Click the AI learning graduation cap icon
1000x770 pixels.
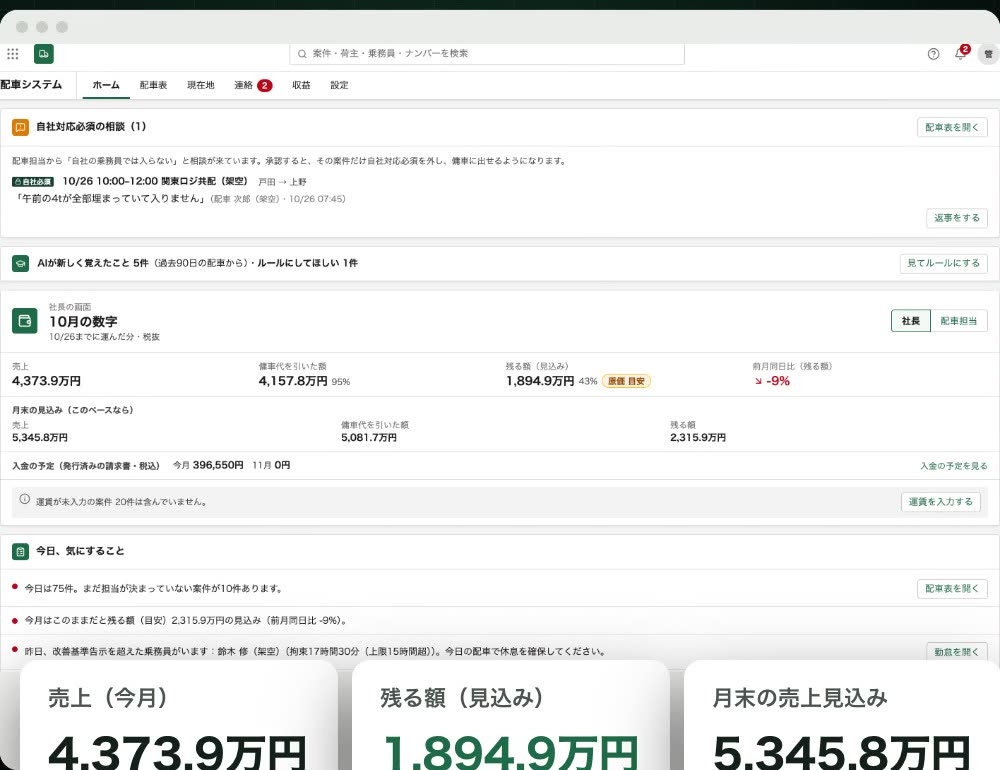[20, 263]
